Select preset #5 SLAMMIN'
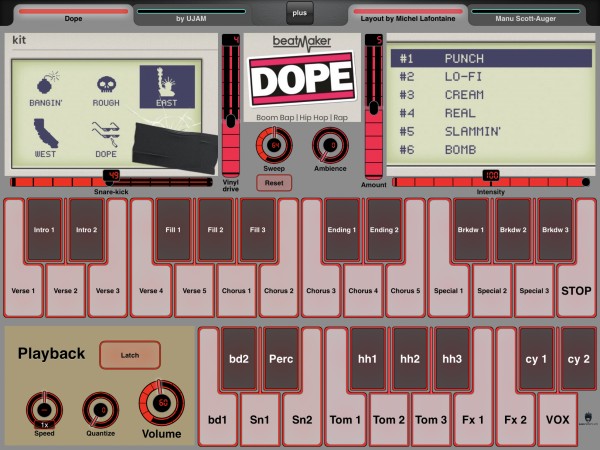Image resolution: width=600 pixels, height=450 pixels. tap(491, 132)
